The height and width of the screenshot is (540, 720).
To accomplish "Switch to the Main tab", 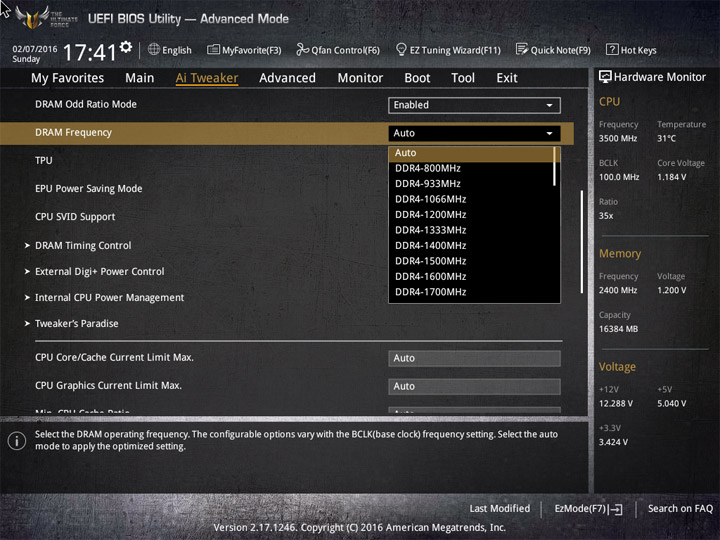I will [140, 78].
